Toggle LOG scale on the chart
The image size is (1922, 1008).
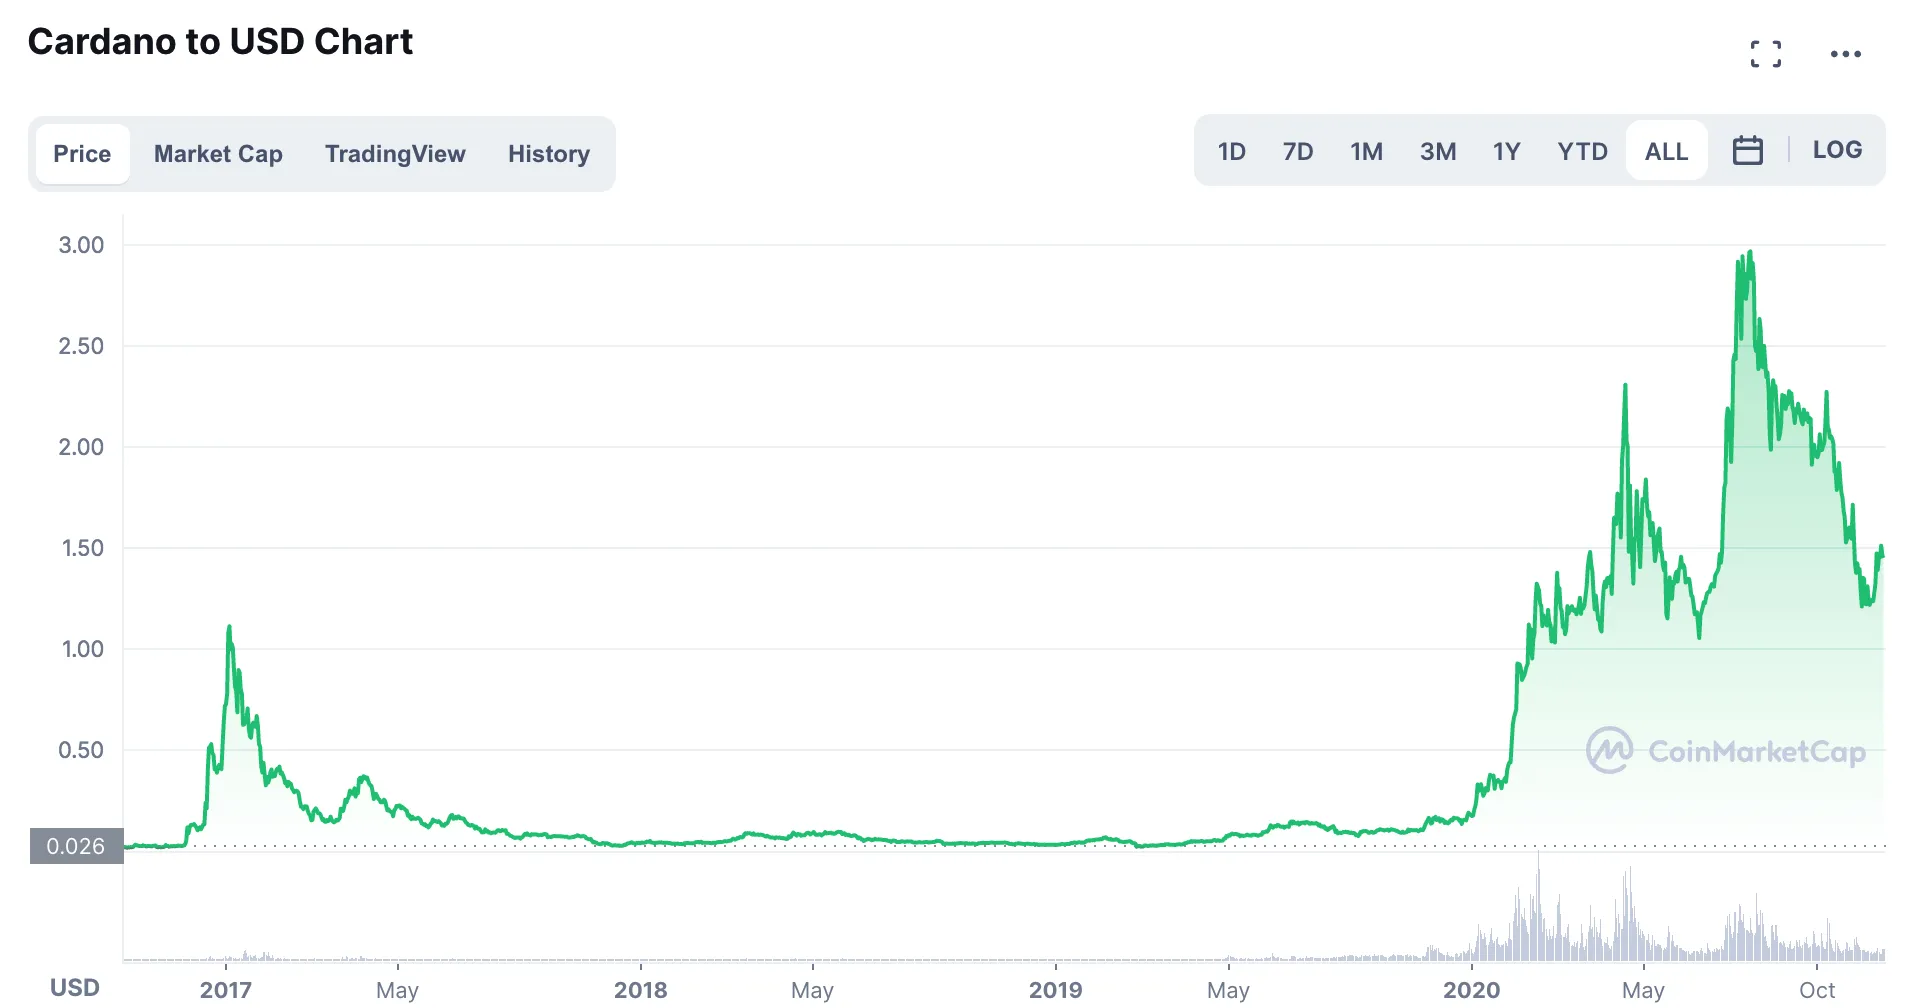pyautogui.click(x=1838, y=150)
